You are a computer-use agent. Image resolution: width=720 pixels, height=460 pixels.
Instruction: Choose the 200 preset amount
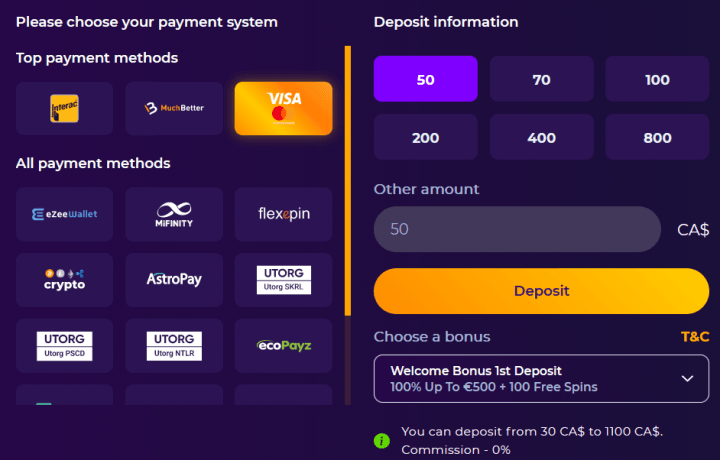click(x=426, y=137)
